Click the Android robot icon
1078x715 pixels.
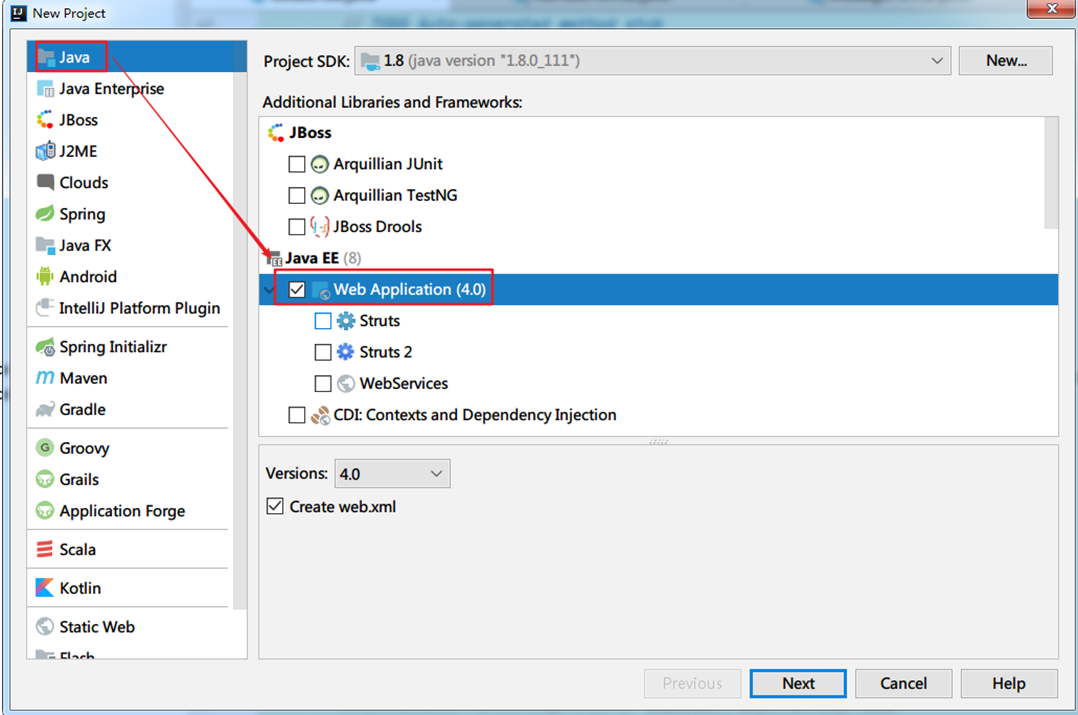pyautogui.click(x=45, y=276)
